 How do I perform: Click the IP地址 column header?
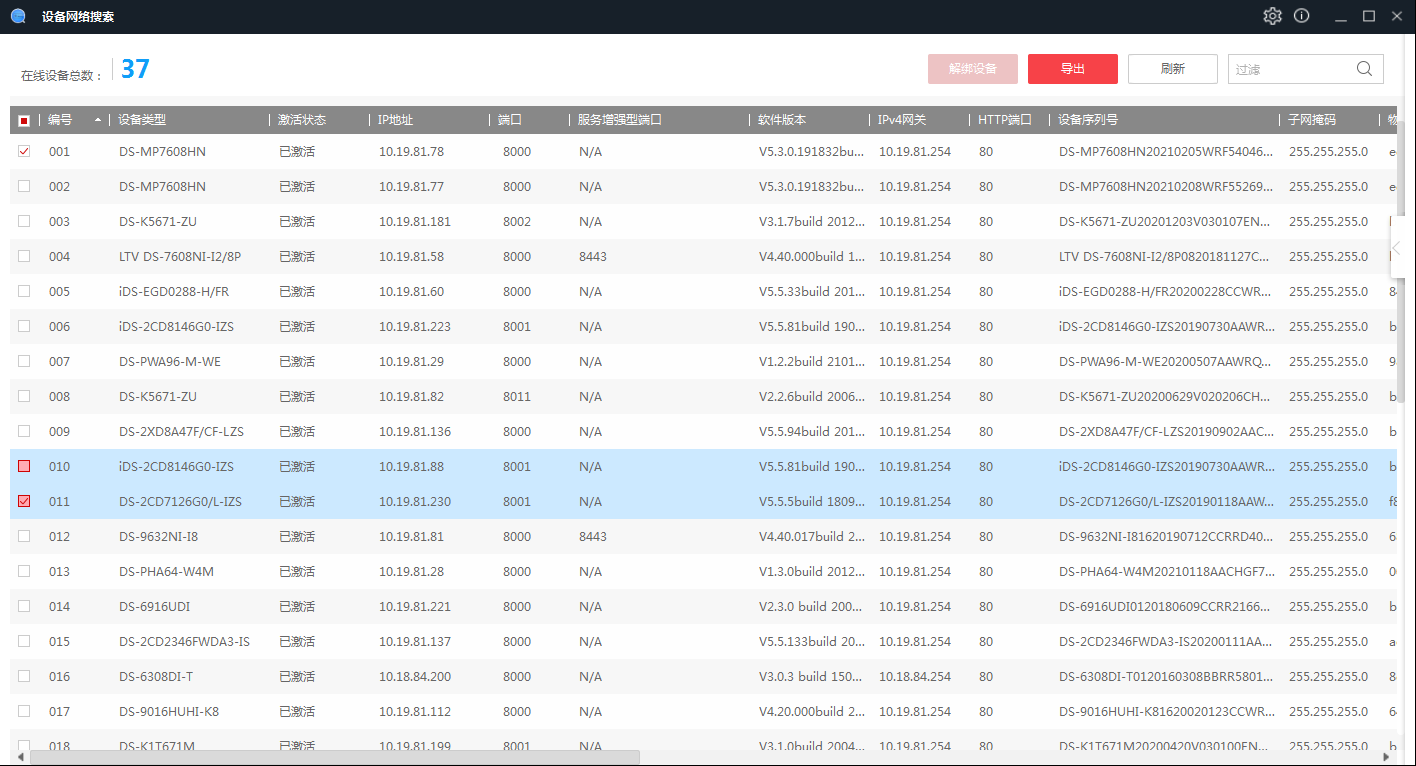click(x=395, y=120)
